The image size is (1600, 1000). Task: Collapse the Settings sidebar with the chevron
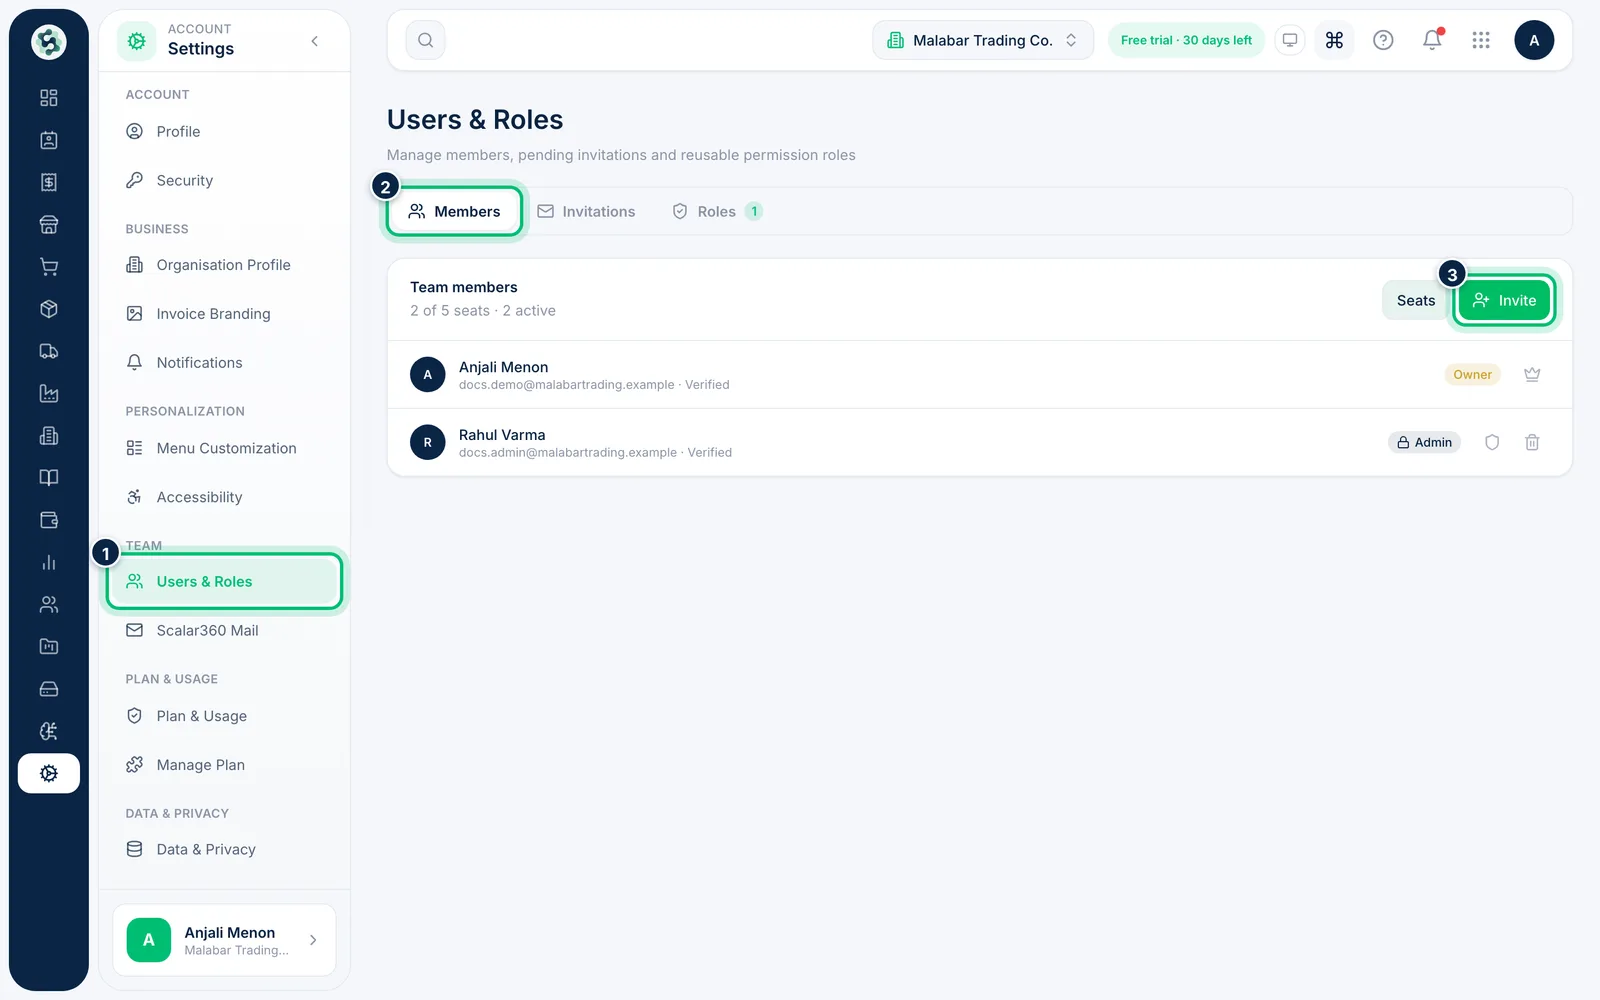314,41
